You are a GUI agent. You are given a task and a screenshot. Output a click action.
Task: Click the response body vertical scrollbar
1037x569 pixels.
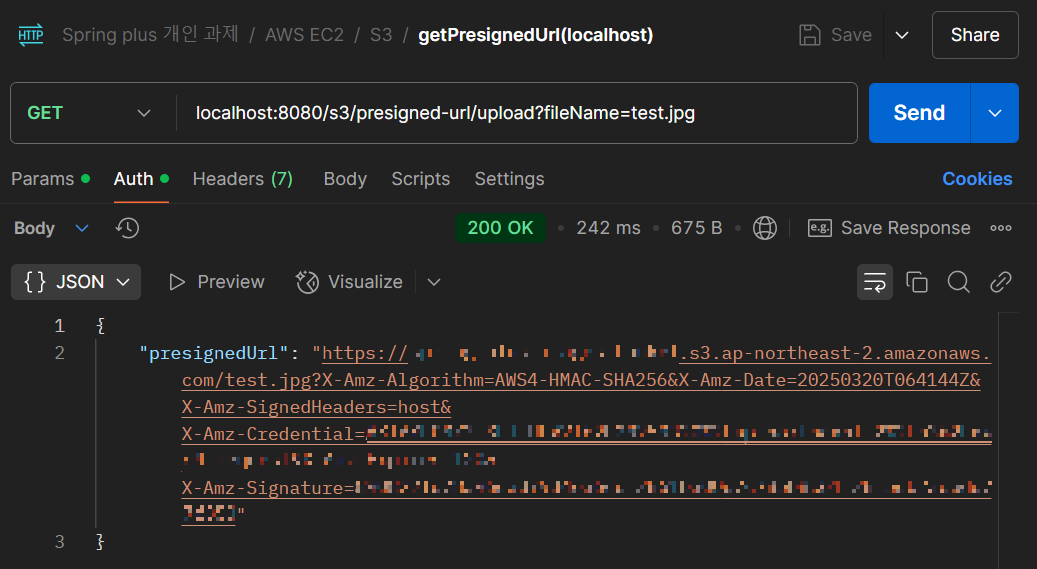click(1008, 440)
